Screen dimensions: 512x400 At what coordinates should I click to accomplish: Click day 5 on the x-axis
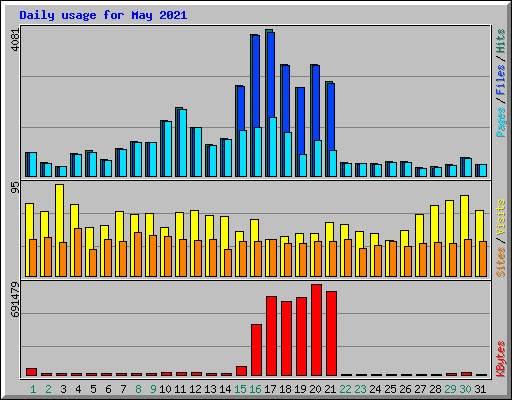(93, 389)
